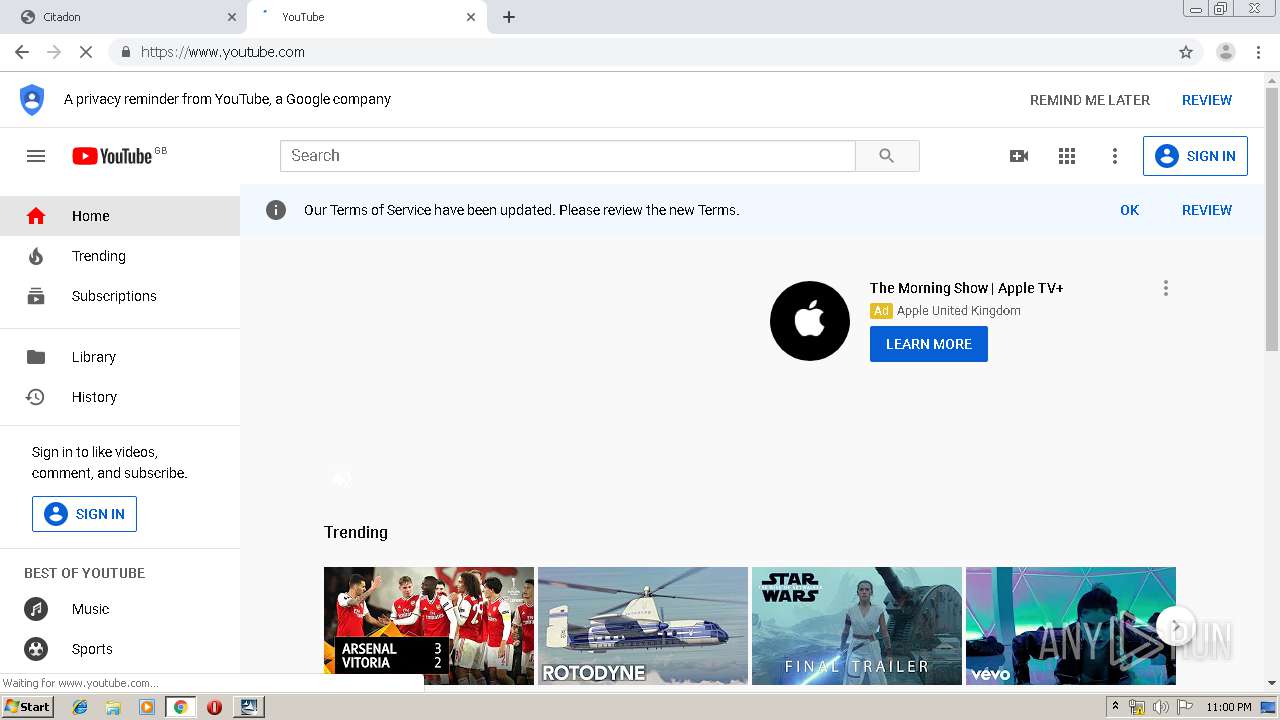Open the Opera taskbar icon

[x=214, y=707]
